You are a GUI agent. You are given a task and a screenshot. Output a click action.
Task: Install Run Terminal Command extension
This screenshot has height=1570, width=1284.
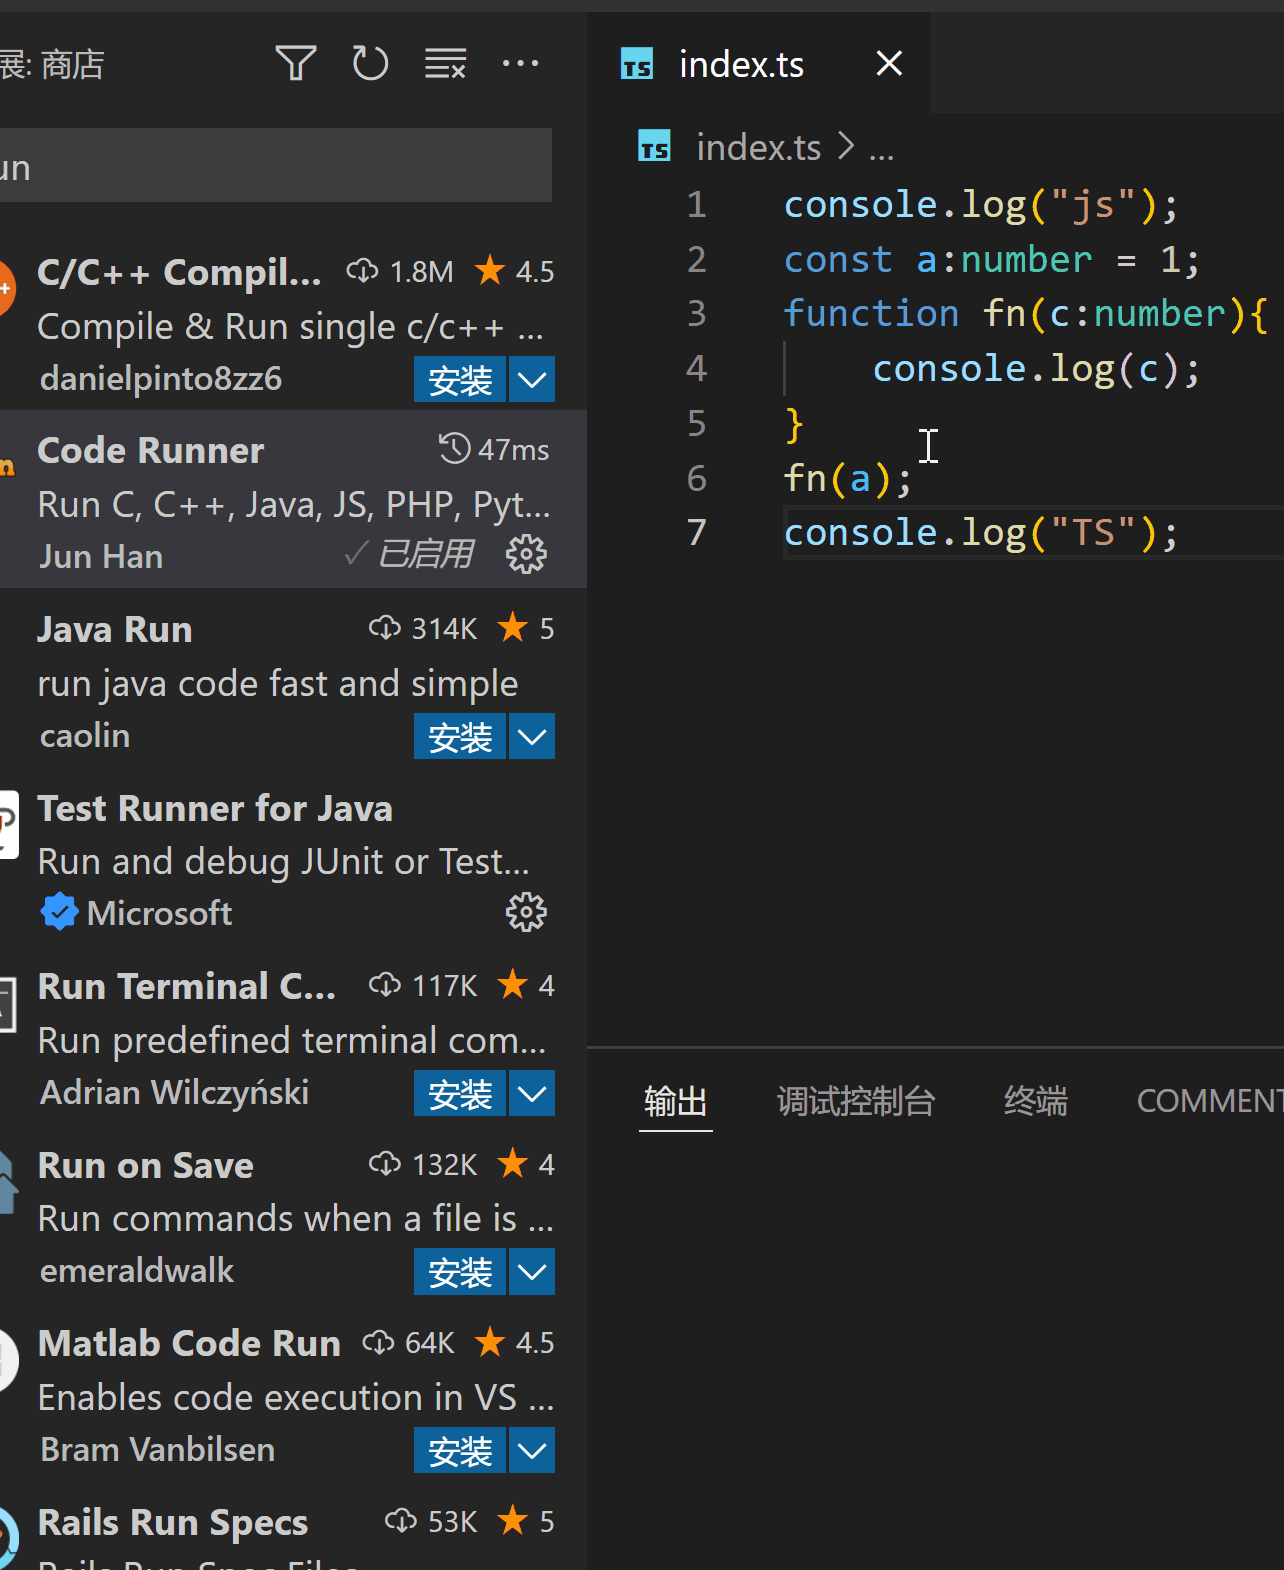click(x=460, y=1094)
